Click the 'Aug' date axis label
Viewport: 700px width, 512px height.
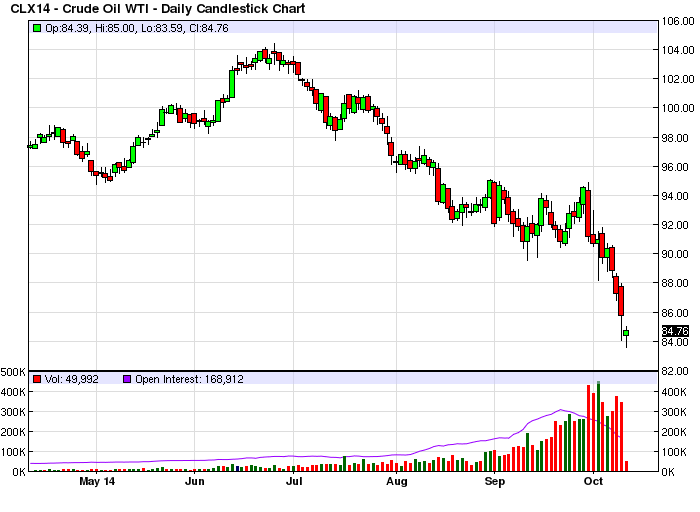pos(396,481)
